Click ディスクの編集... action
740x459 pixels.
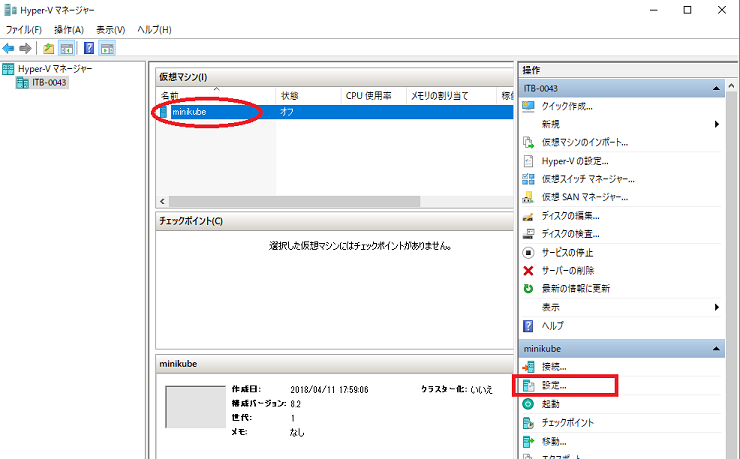click(570, 216)
